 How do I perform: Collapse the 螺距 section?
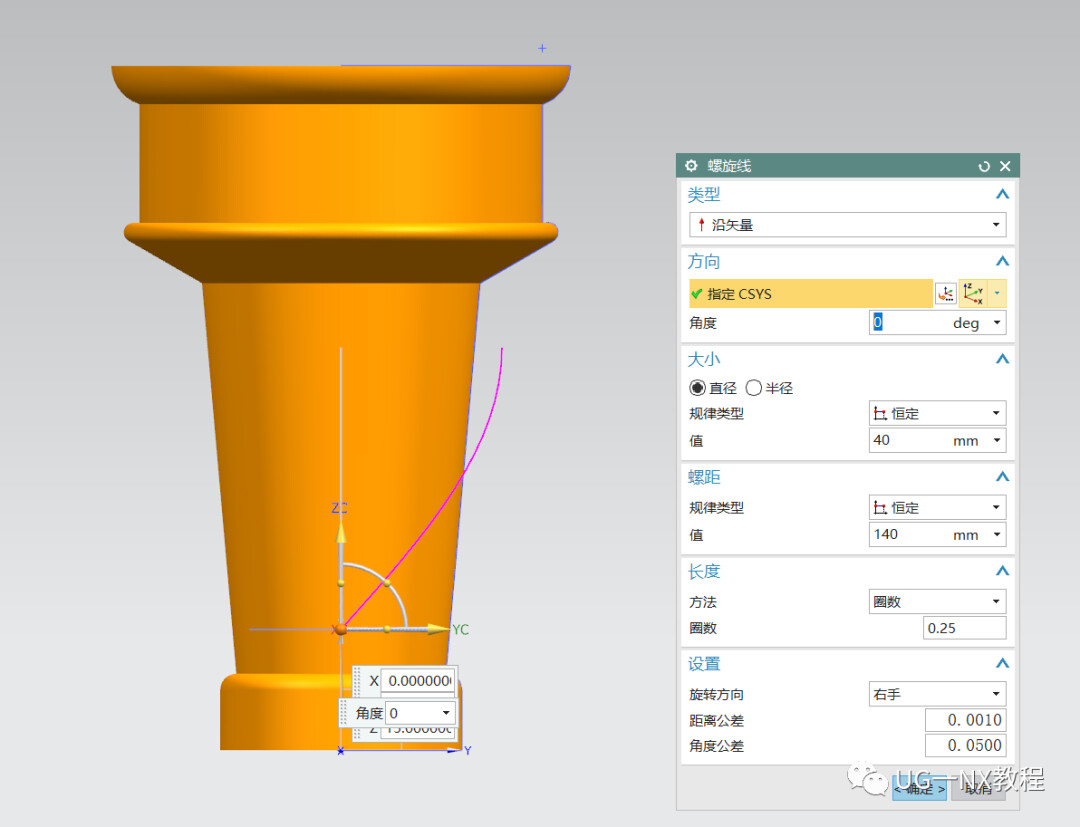coord(1002,477)
